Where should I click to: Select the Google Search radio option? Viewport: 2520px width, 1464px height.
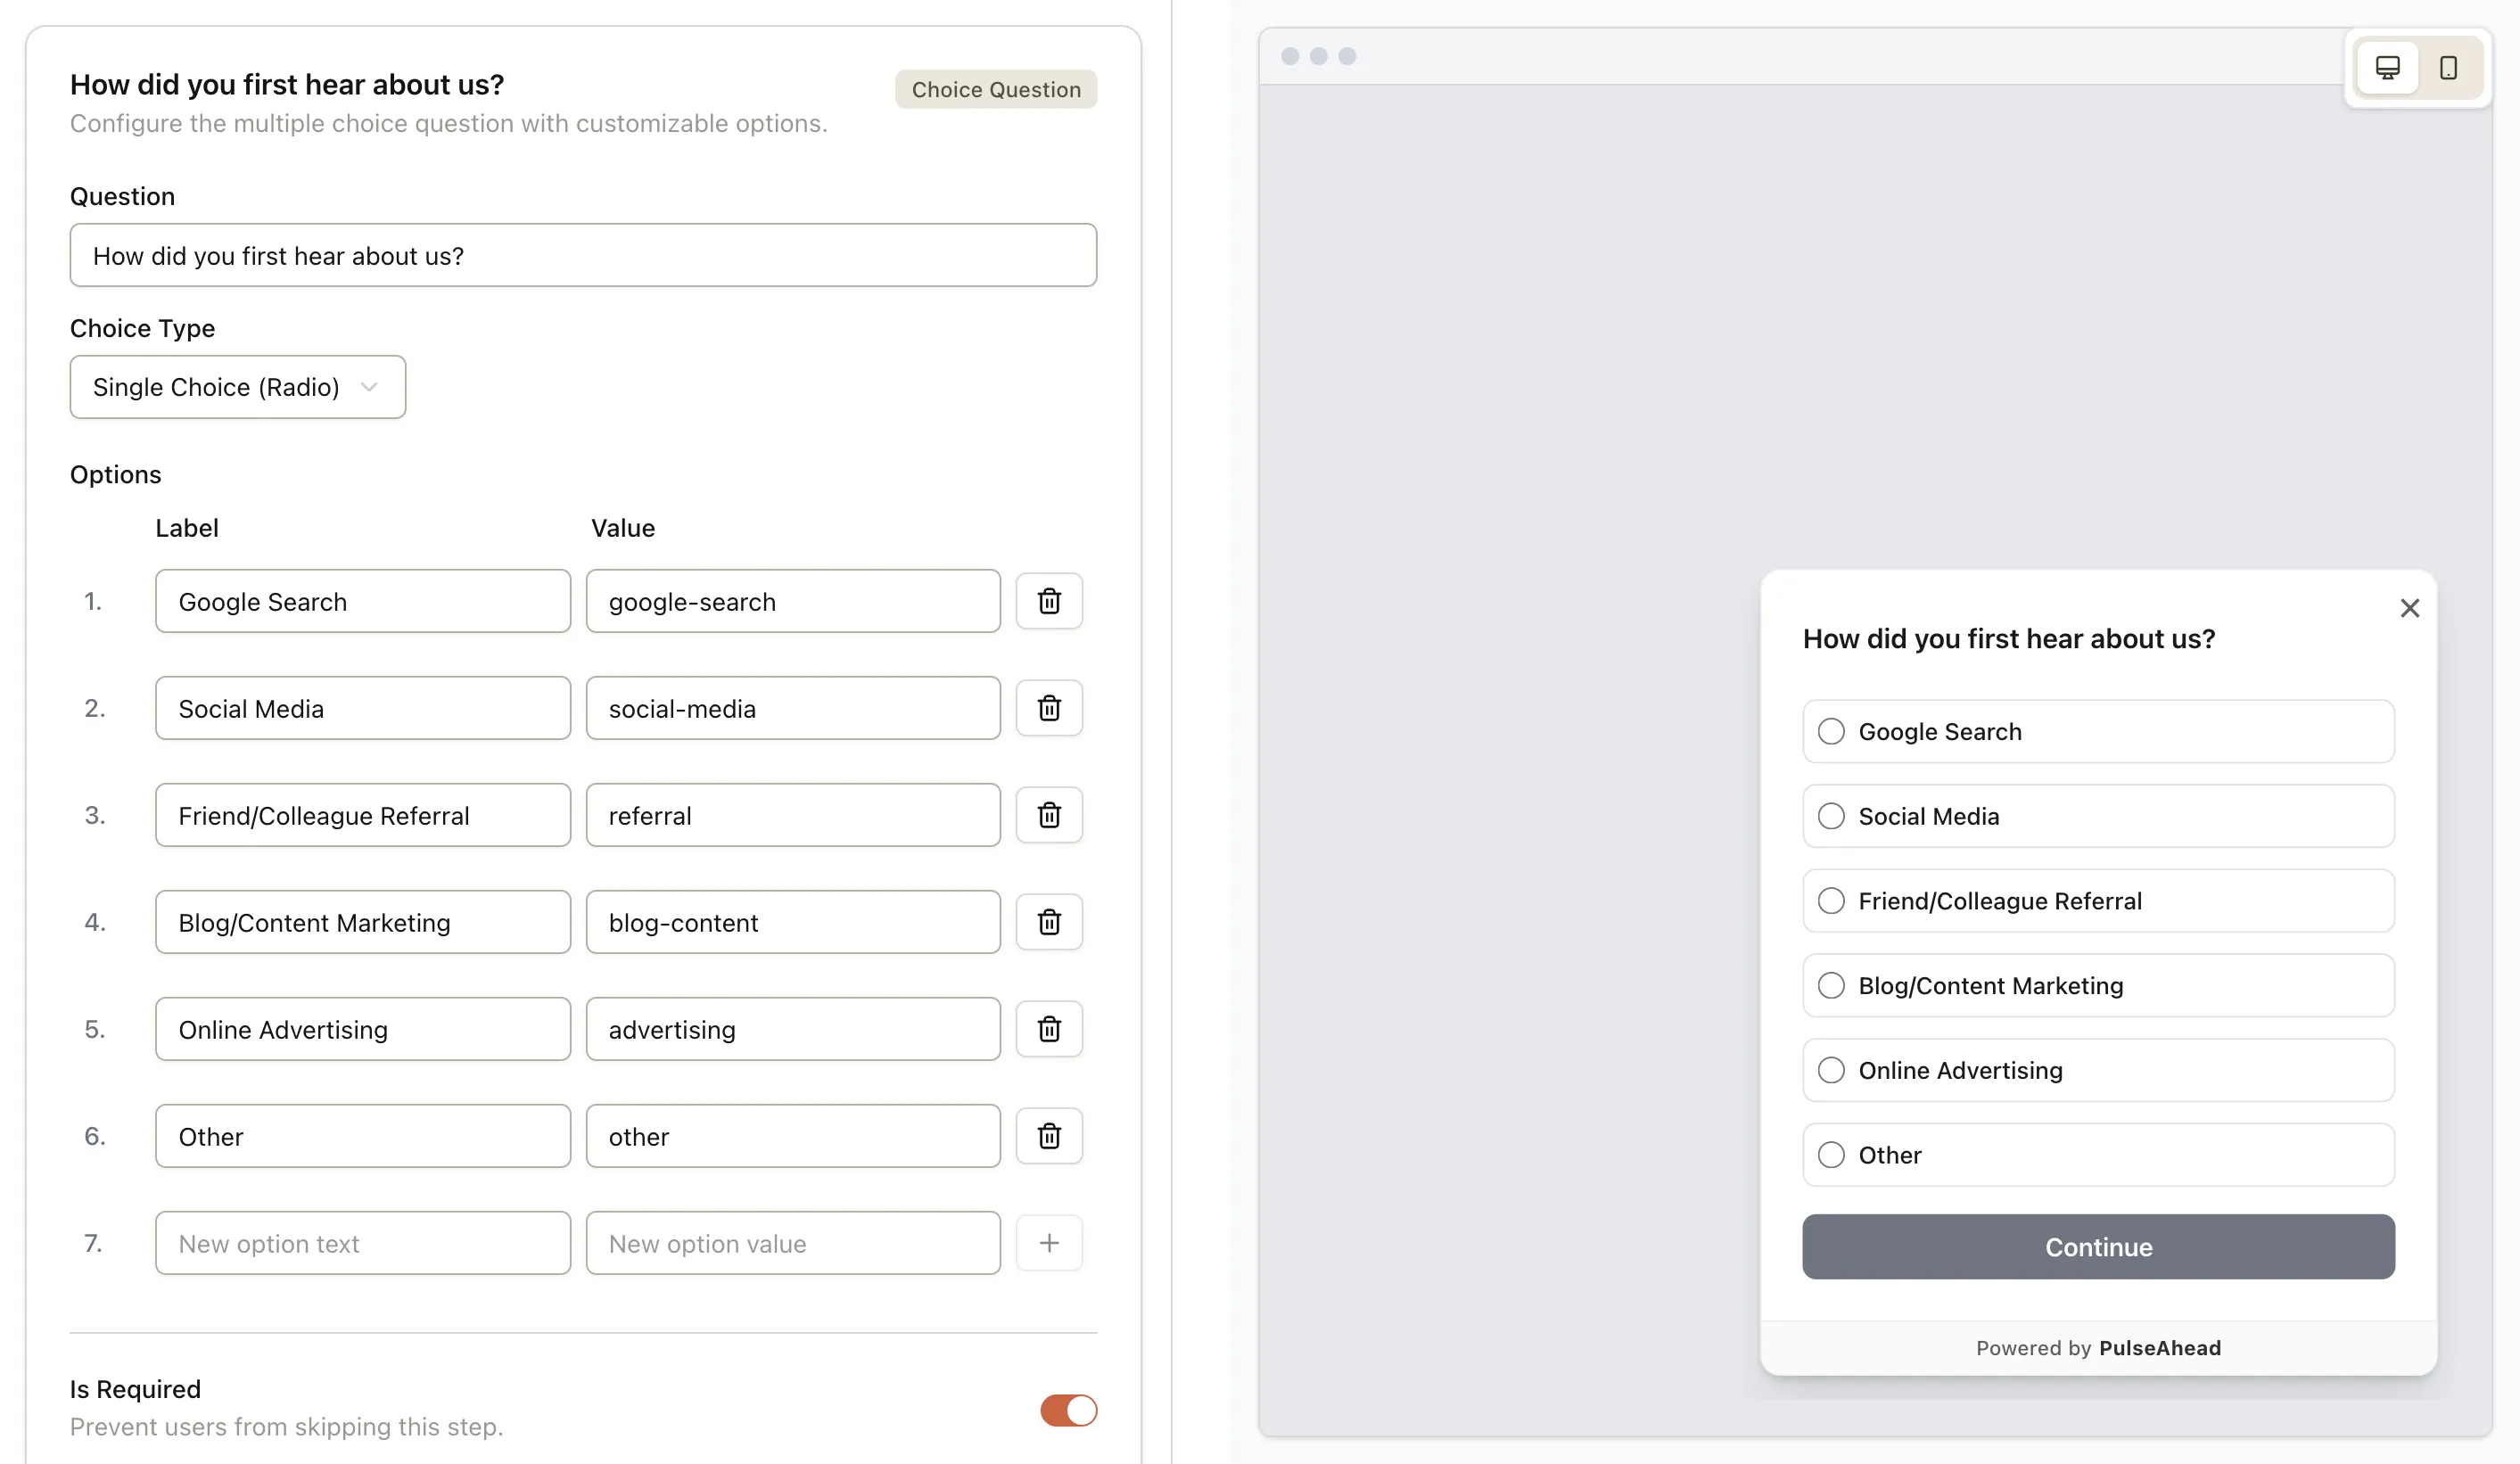[1831, 731]
